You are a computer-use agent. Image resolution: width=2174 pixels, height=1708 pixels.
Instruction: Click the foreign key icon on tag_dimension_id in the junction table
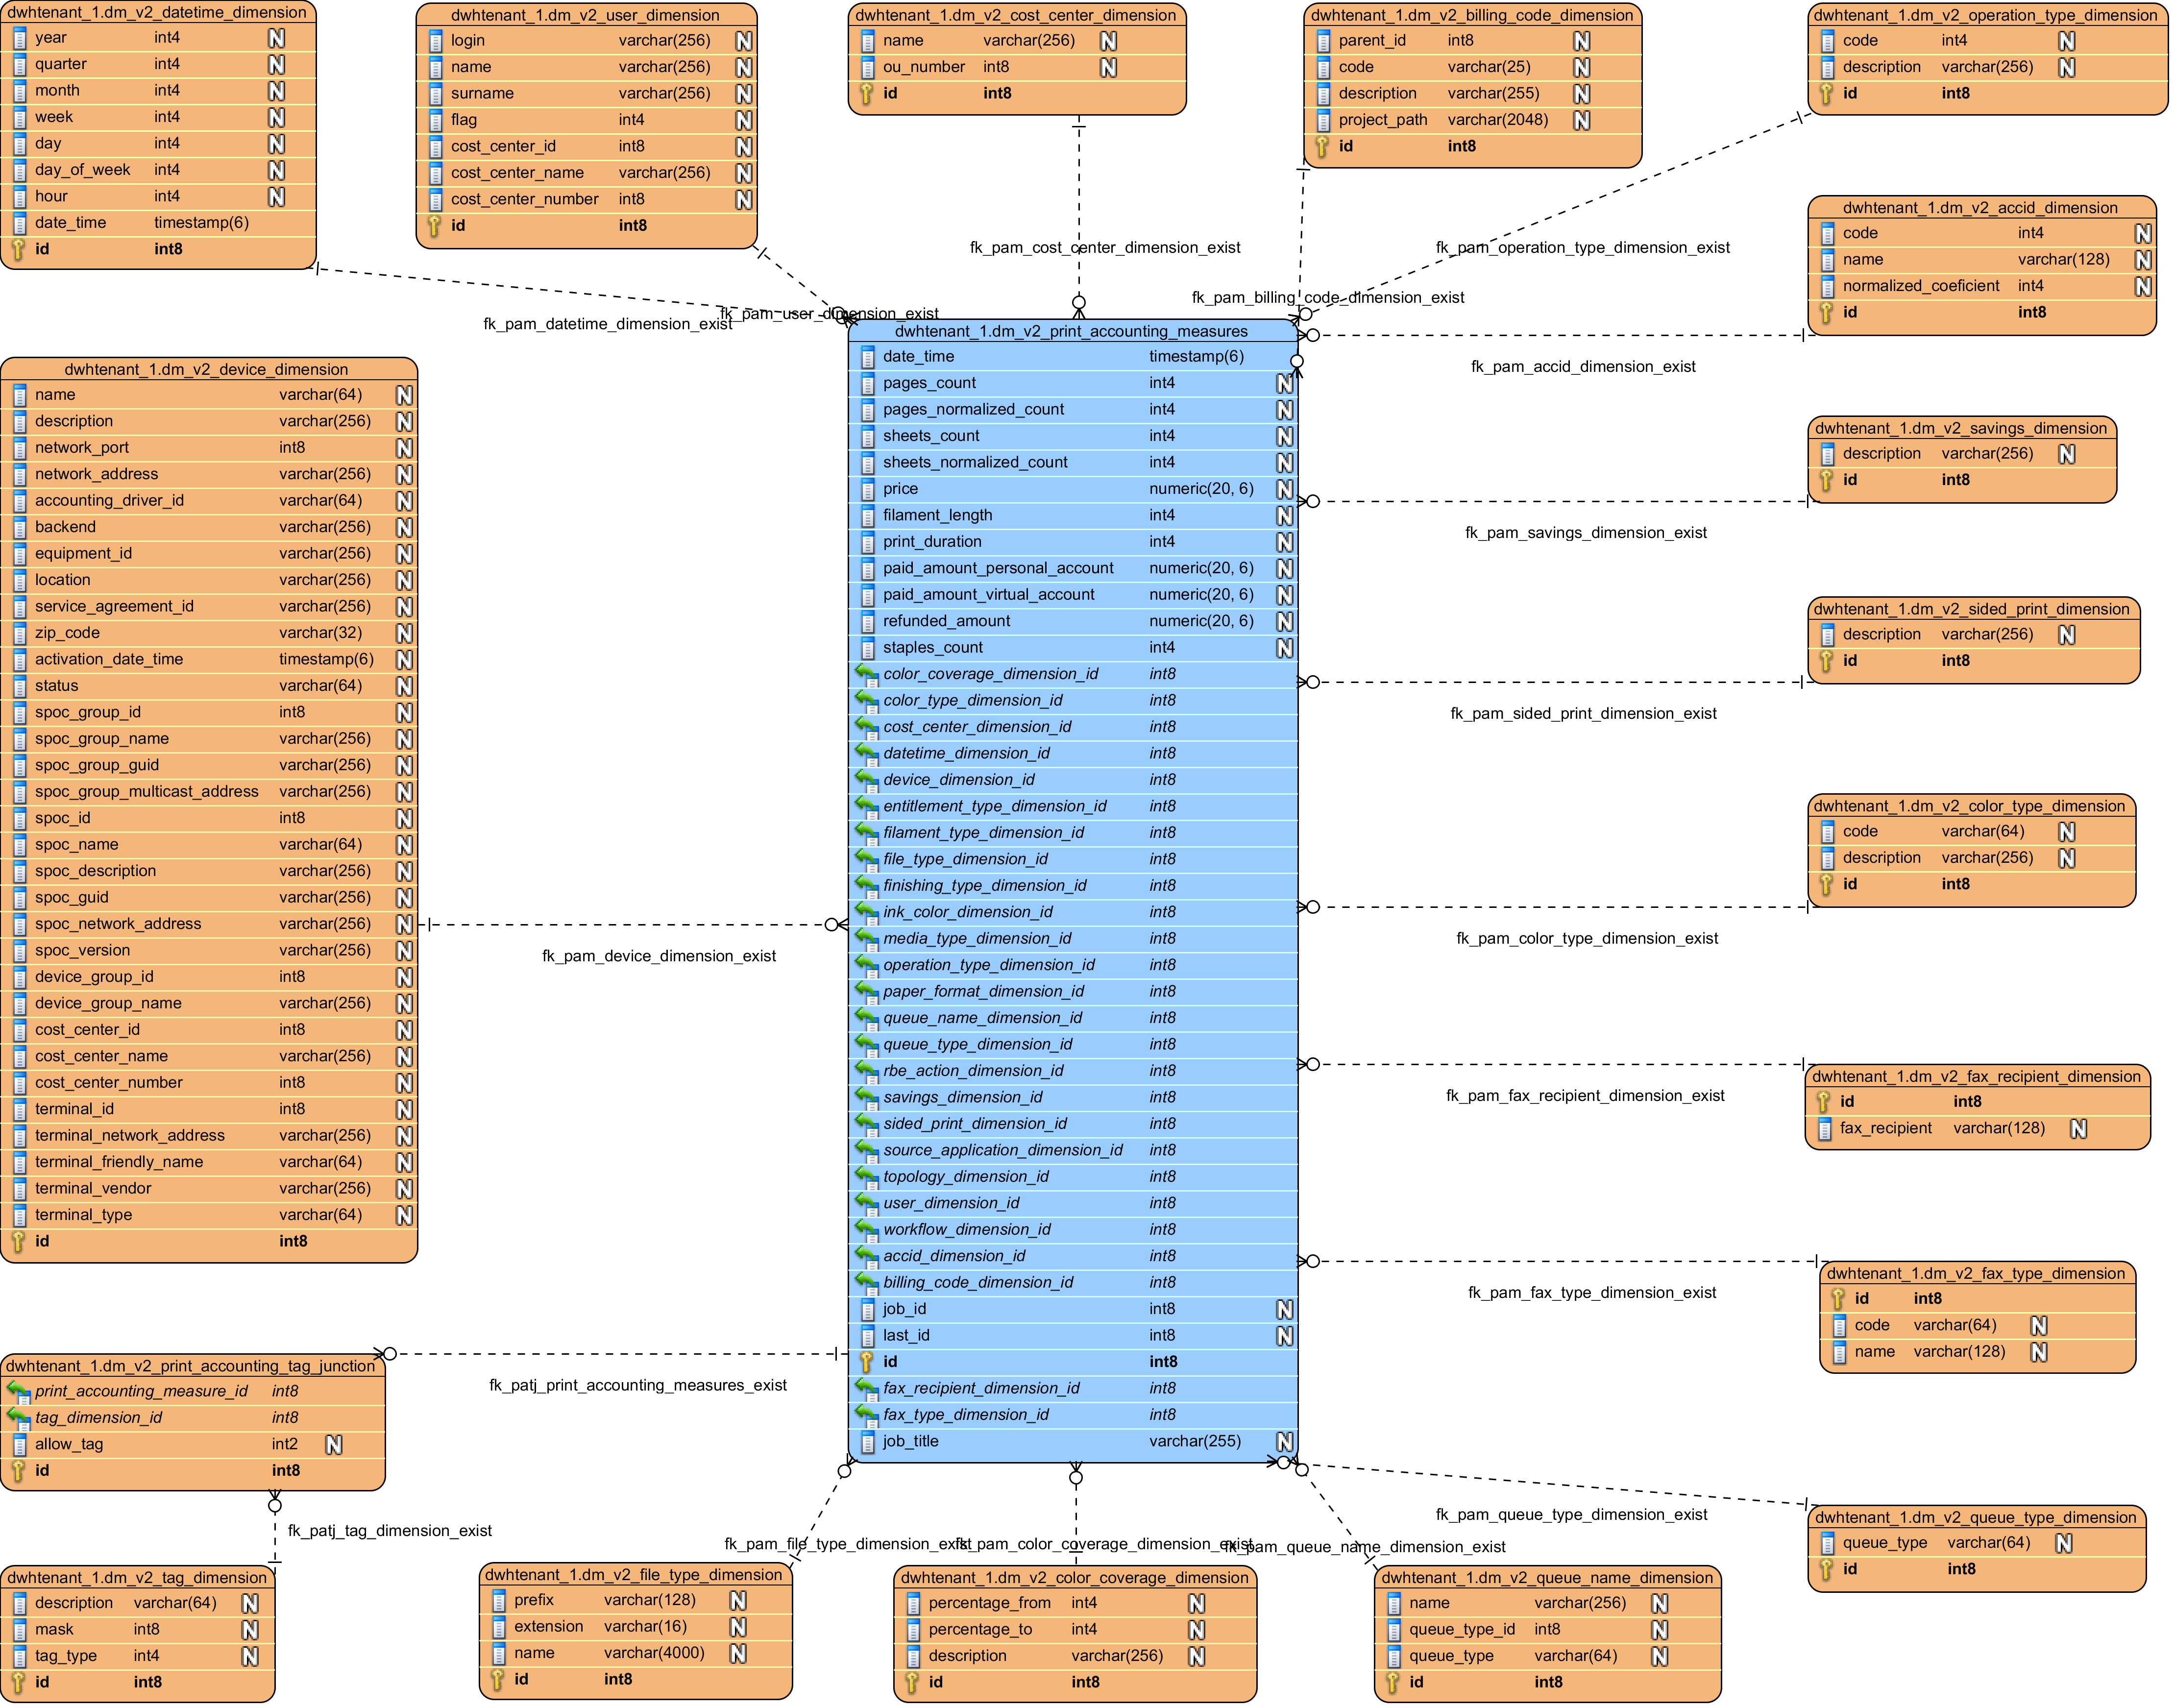pyautogui.click(x=18, y=1417)
